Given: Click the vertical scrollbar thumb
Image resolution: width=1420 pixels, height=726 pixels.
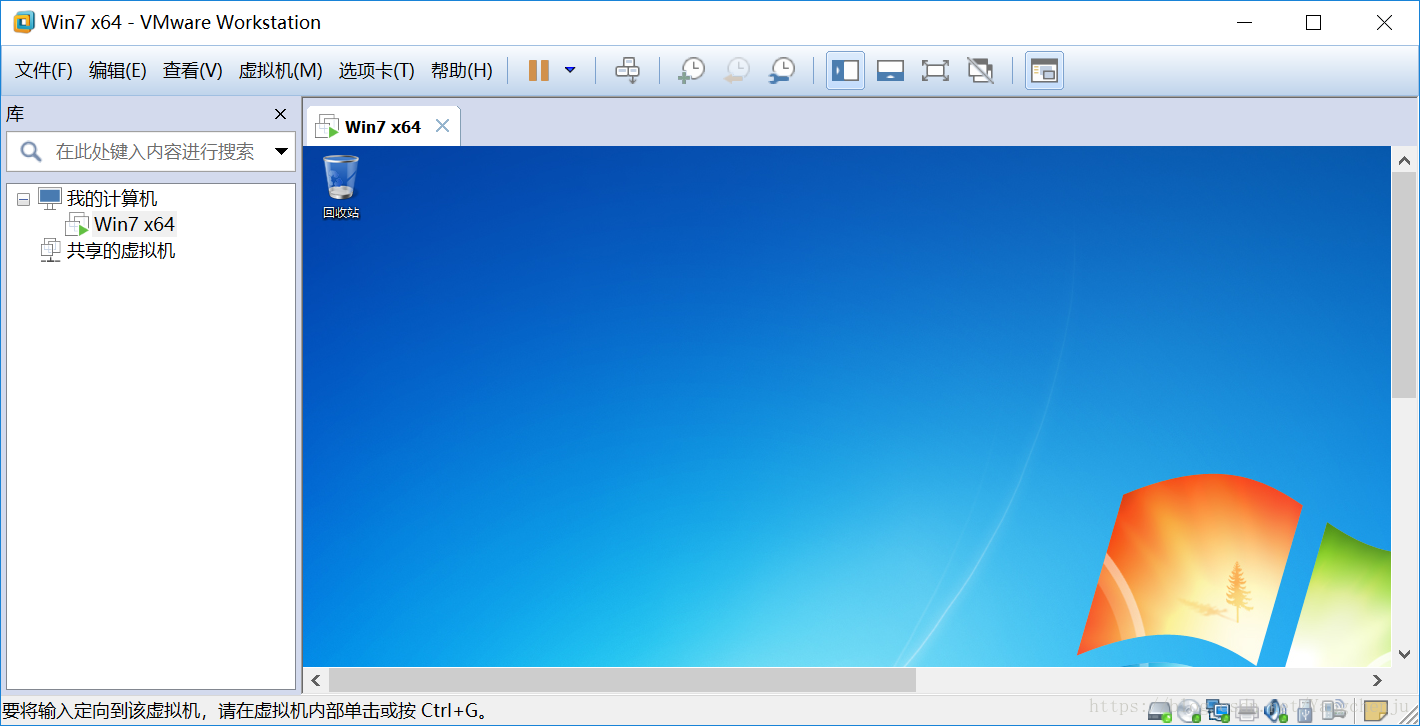Looking at the screenshot, I should coord(1403,285).
